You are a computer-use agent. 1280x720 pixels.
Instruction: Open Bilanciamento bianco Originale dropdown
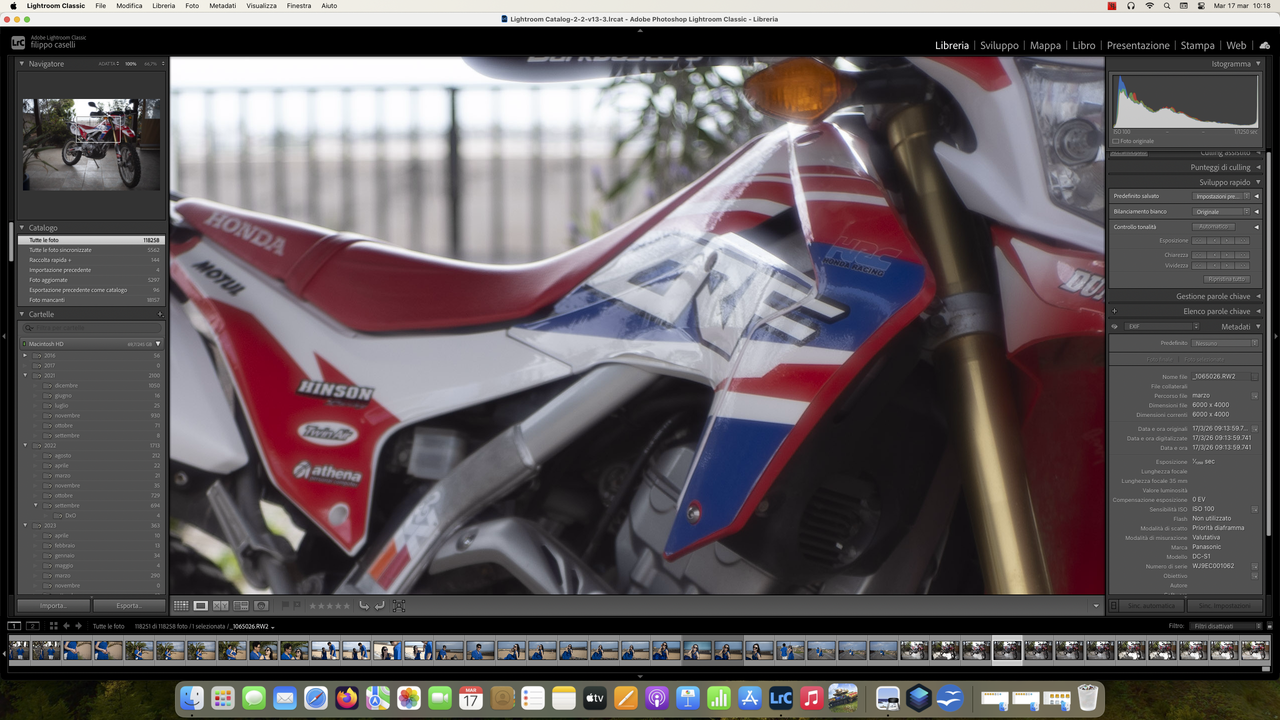[x=1223, y=212]
